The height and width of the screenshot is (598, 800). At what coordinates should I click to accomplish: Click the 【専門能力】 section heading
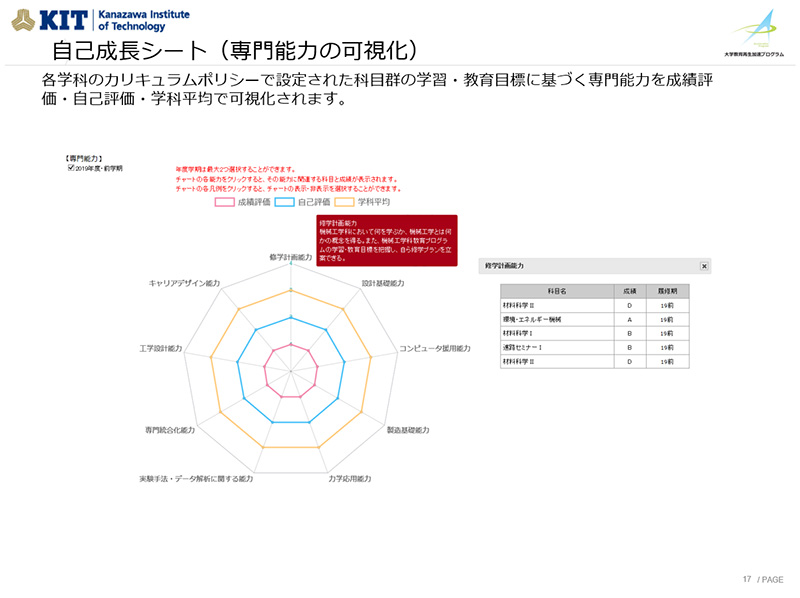(84, 159)
